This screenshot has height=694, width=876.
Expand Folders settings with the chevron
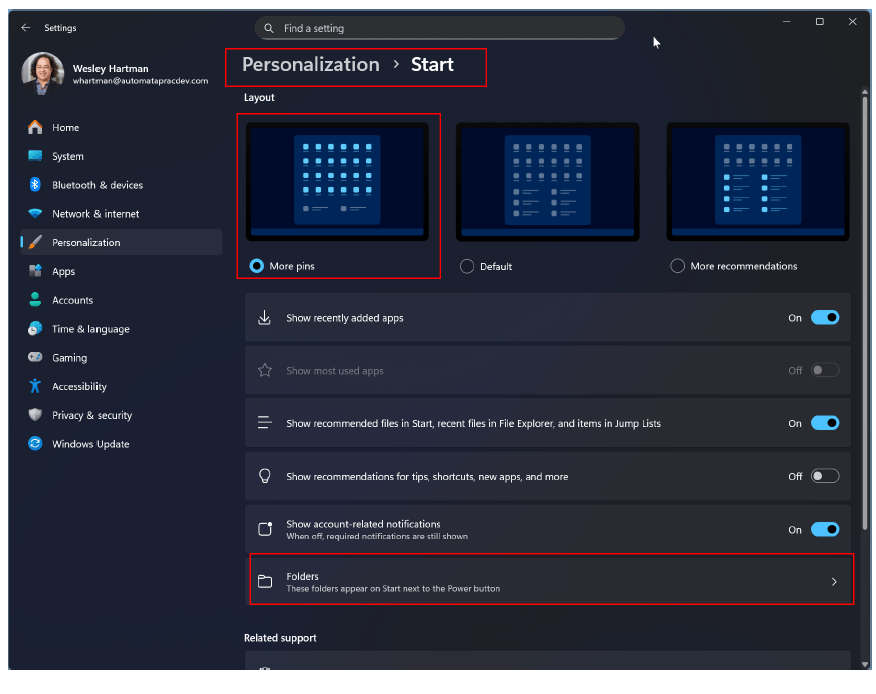pos(834,582)
